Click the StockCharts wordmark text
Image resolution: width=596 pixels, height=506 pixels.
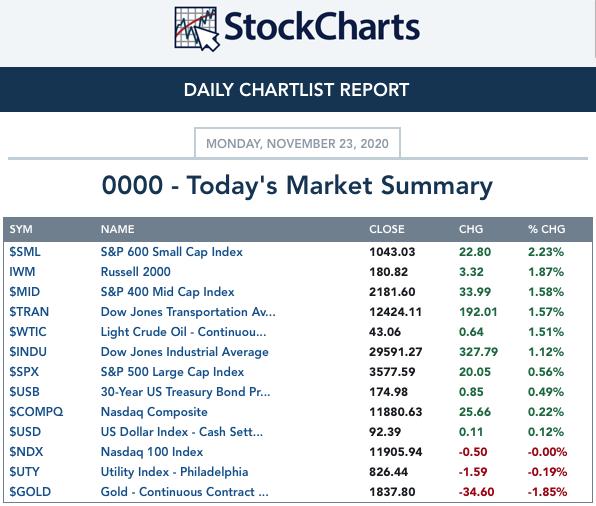(x=322, y=27)
